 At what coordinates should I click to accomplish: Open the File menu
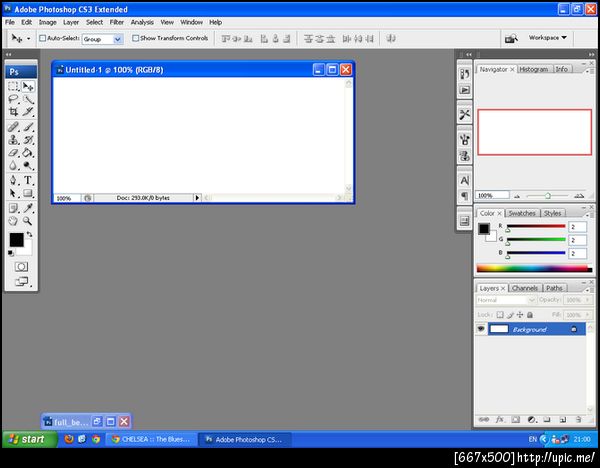tap(10, 22)
